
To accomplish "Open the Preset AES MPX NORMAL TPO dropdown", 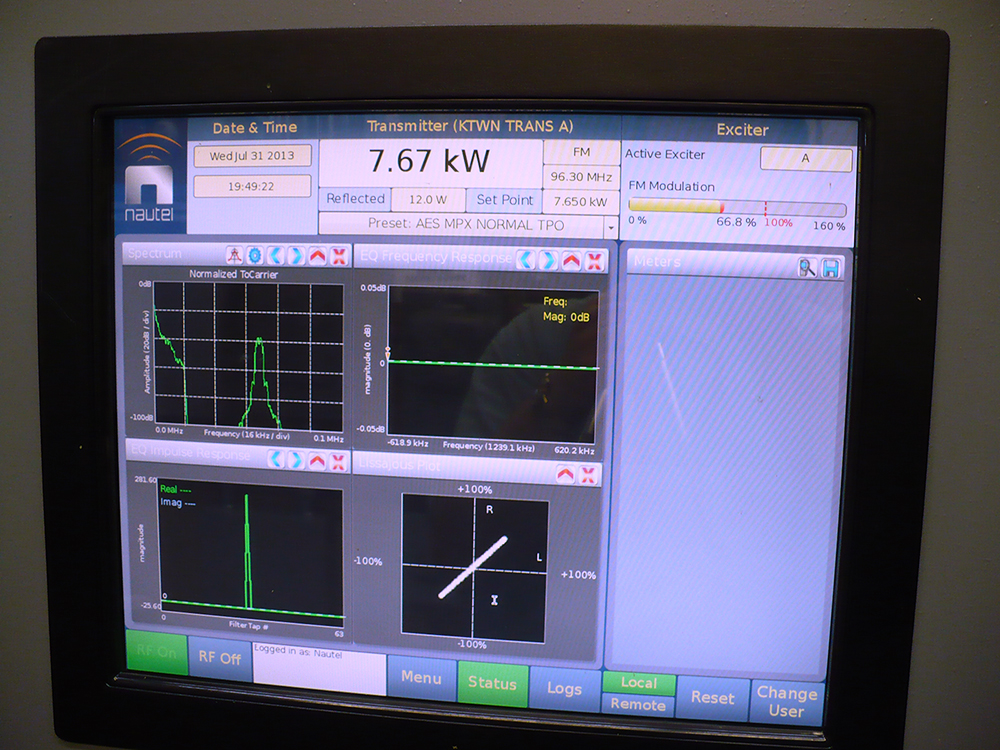I will point(610,226).
